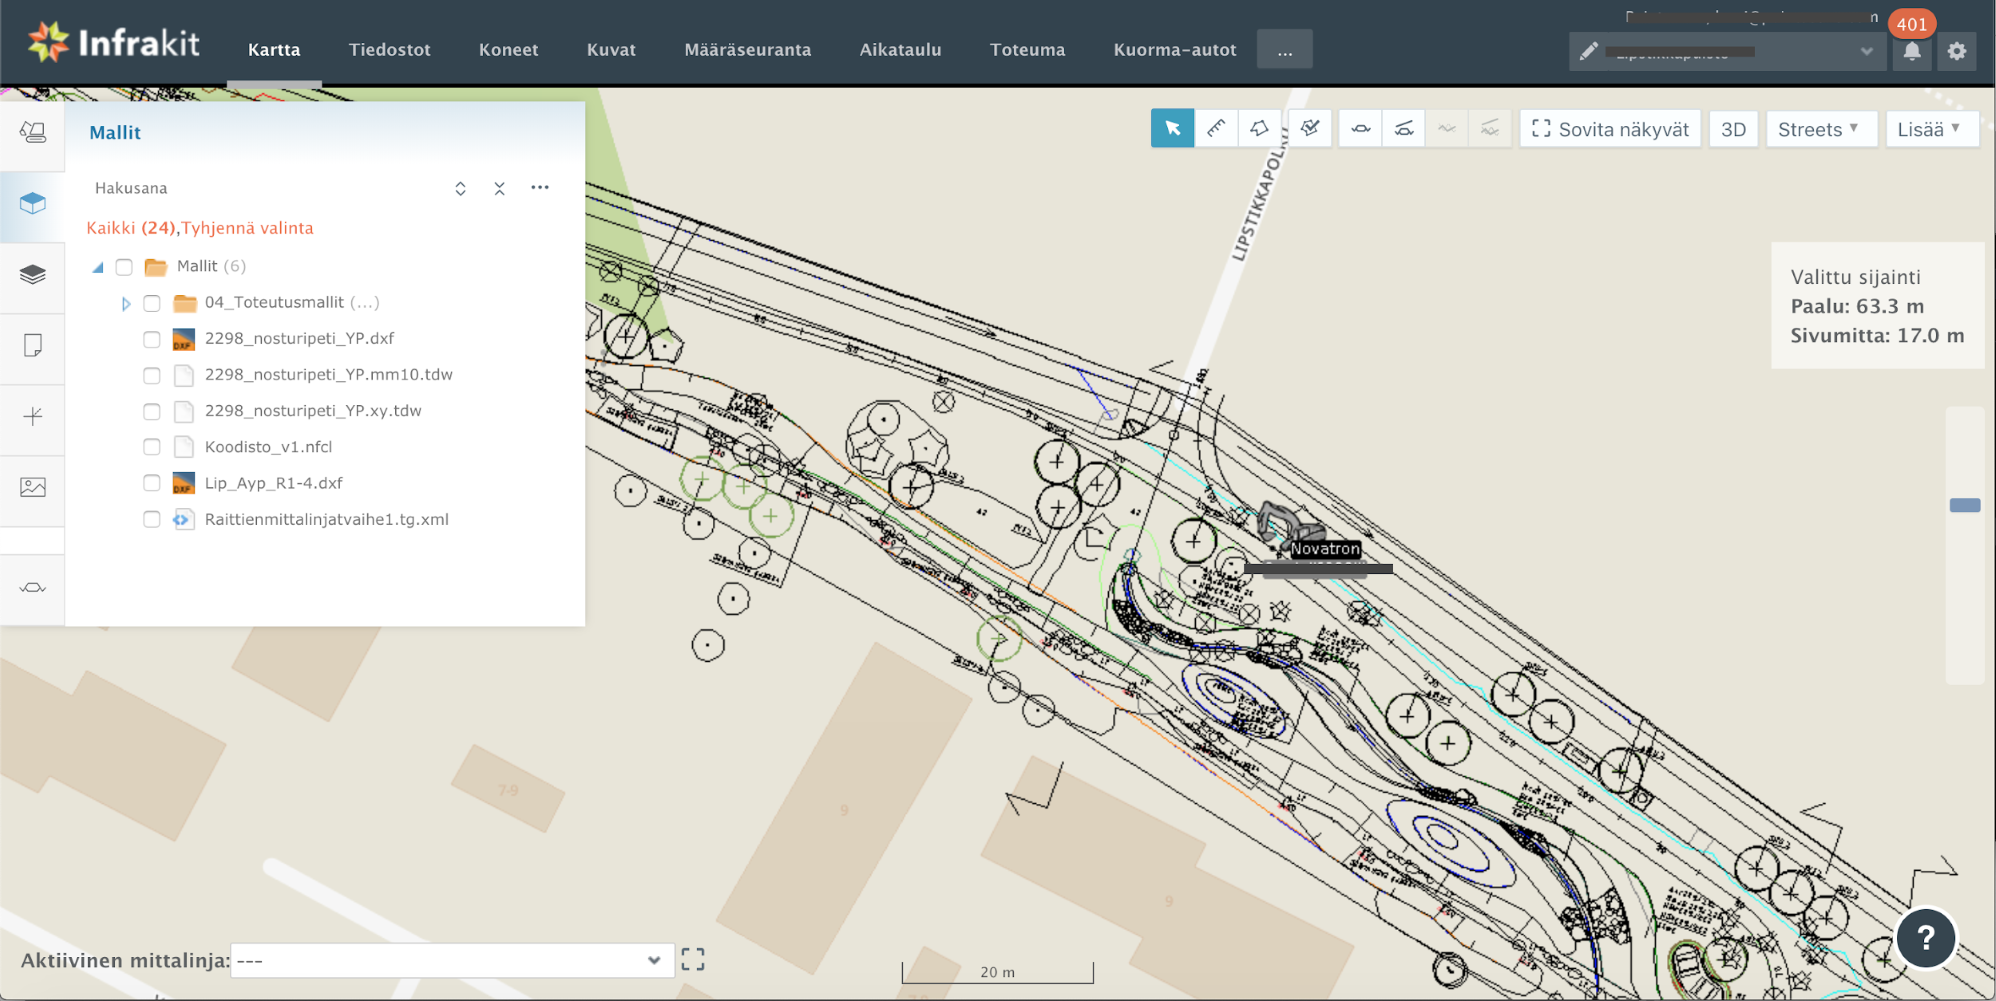Viewport: 1996px width, 1001px height.
Task: Open the Aktiivinen mittalinja dropdown
Action: pyautogui.click(x=451, y=960)
